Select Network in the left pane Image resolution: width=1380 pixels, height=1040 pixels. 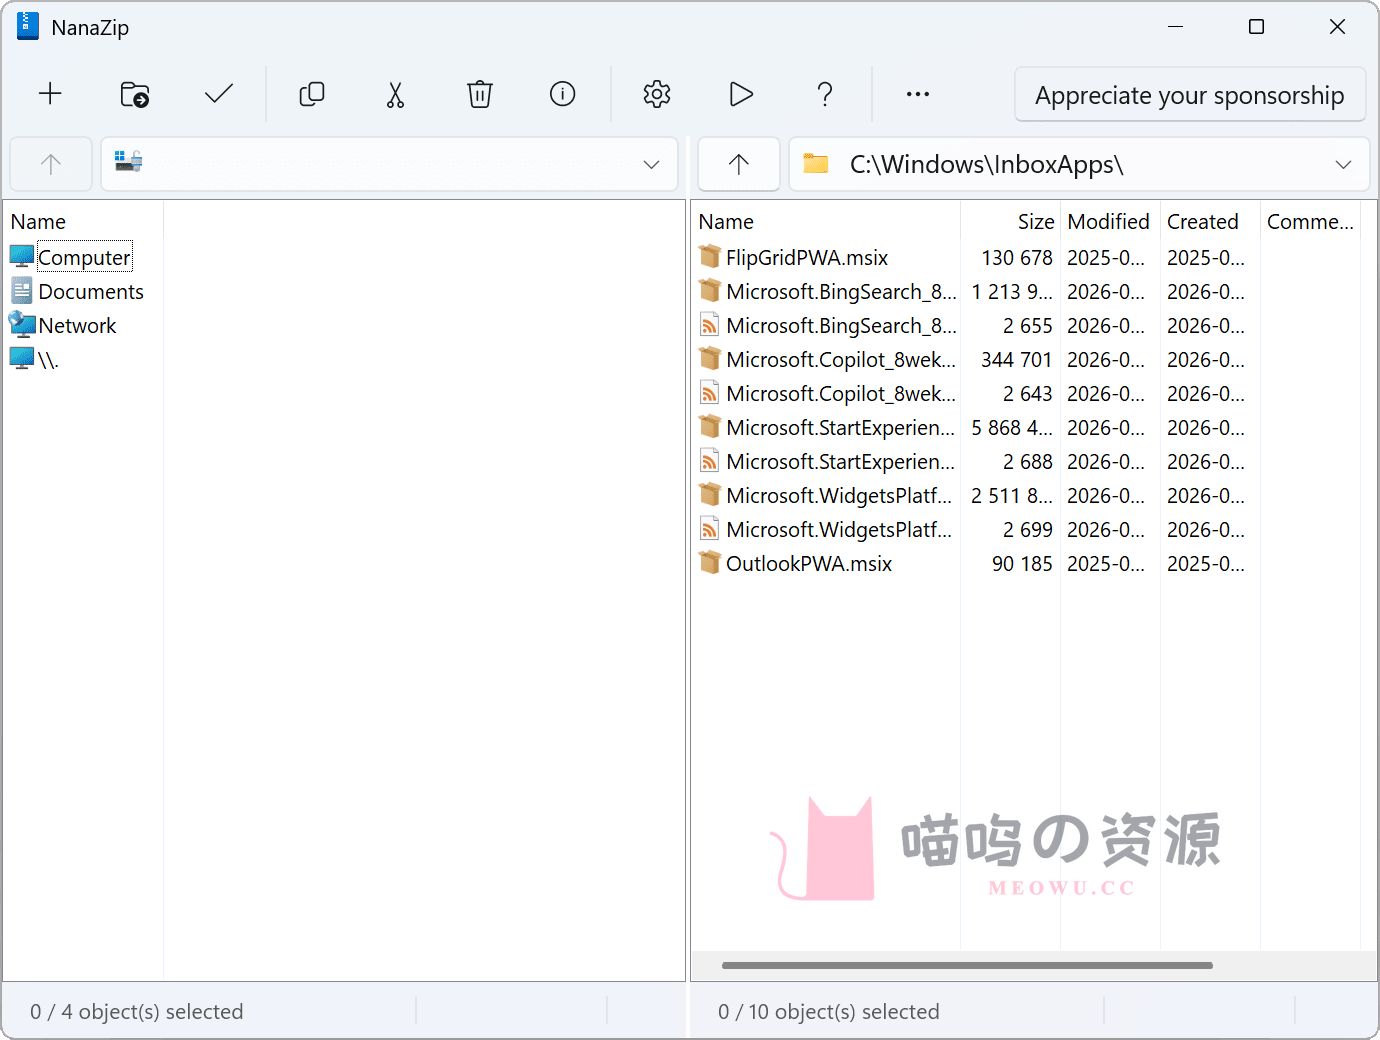(77, 326)
